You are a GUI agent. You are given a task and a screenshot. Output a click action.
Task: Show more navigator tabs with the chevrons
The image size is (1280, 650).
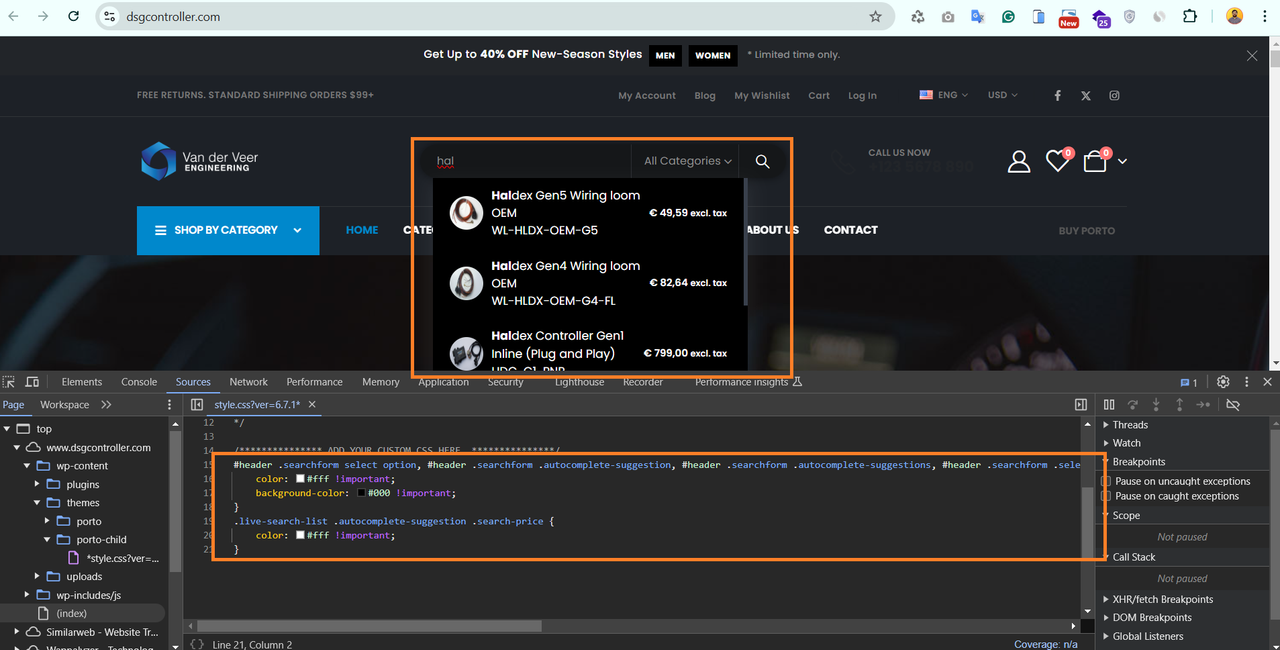(106, 405)
